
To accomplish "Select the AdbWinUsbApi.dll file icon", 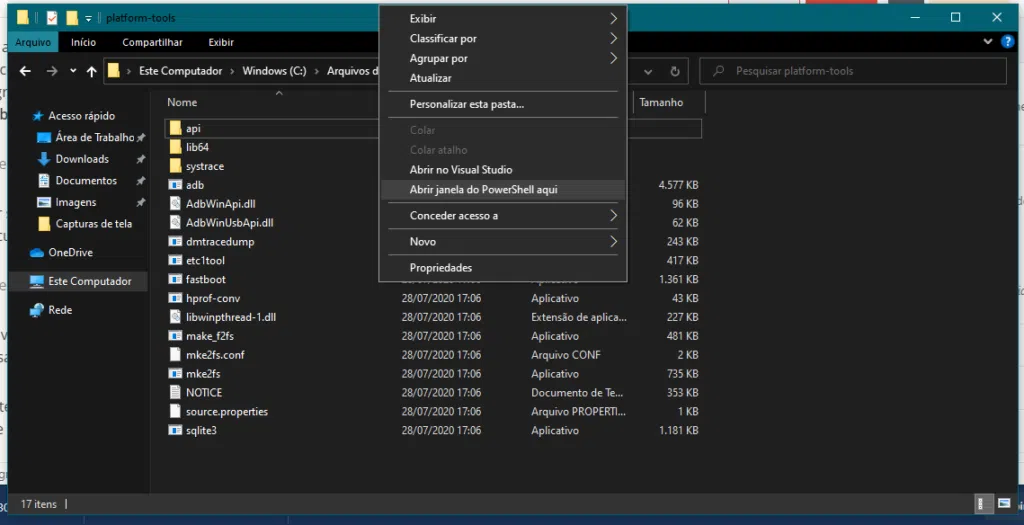I will 175,223.
